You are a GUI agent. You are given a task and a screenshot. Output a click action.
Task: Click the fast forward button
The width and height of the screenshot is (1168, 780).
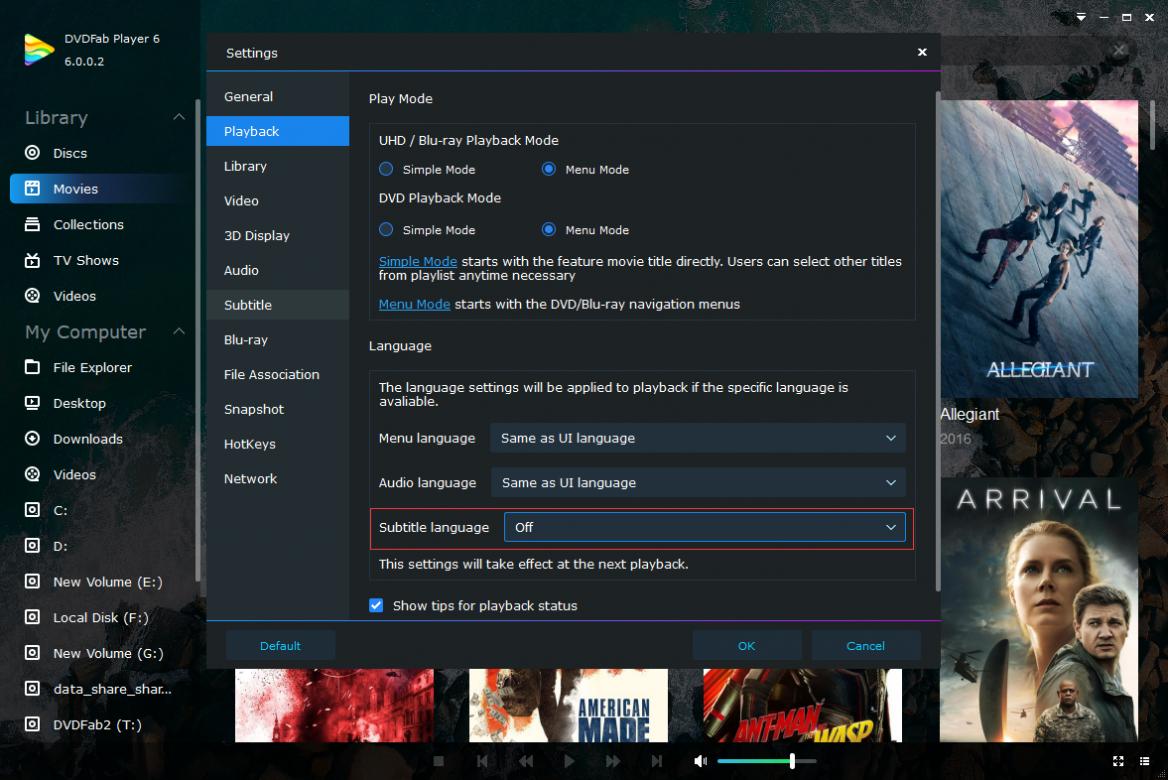click(x=613, y=761)
